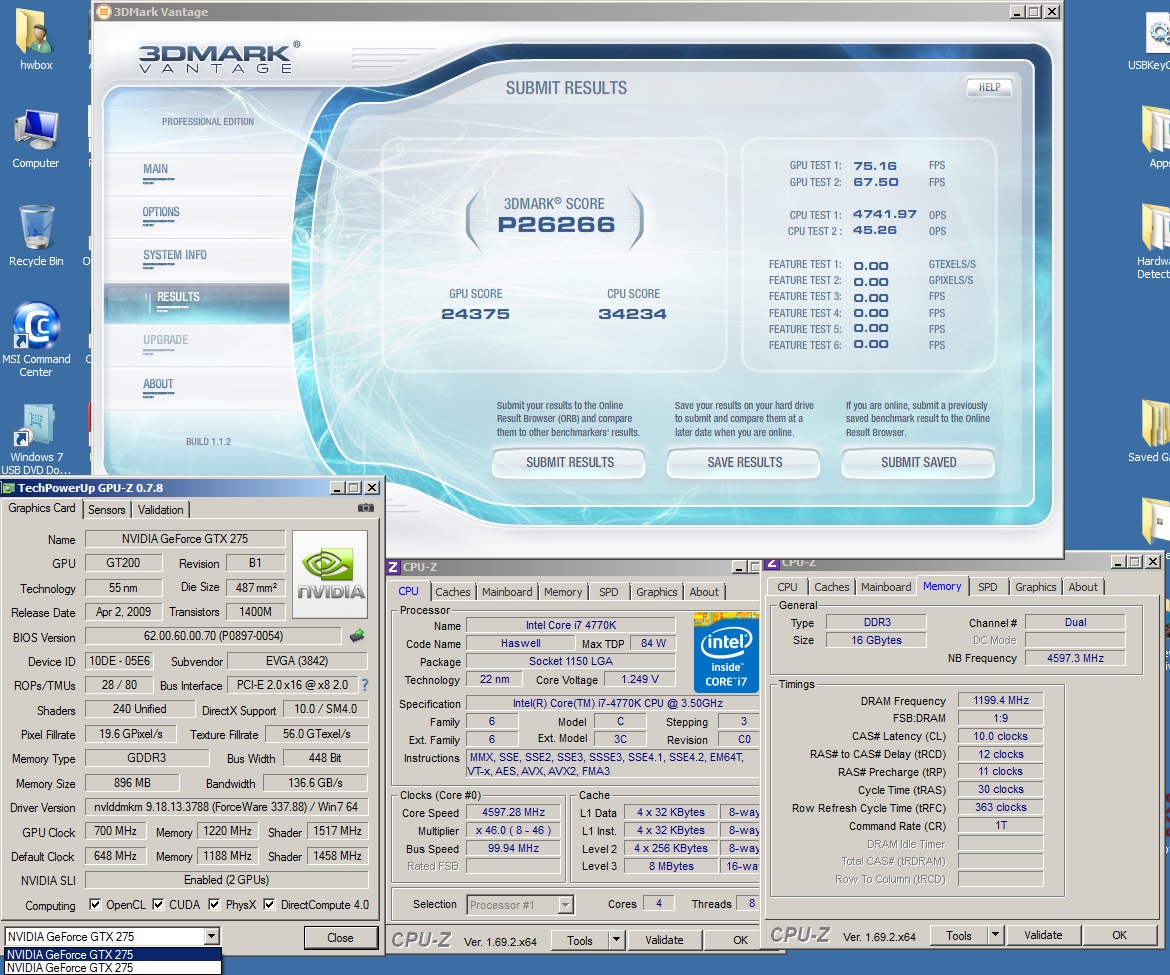Image resolution: width=1170 pixels, height=975 pixels.
Task: Open the hwbox desktop folder
Action: pos(35,39)
